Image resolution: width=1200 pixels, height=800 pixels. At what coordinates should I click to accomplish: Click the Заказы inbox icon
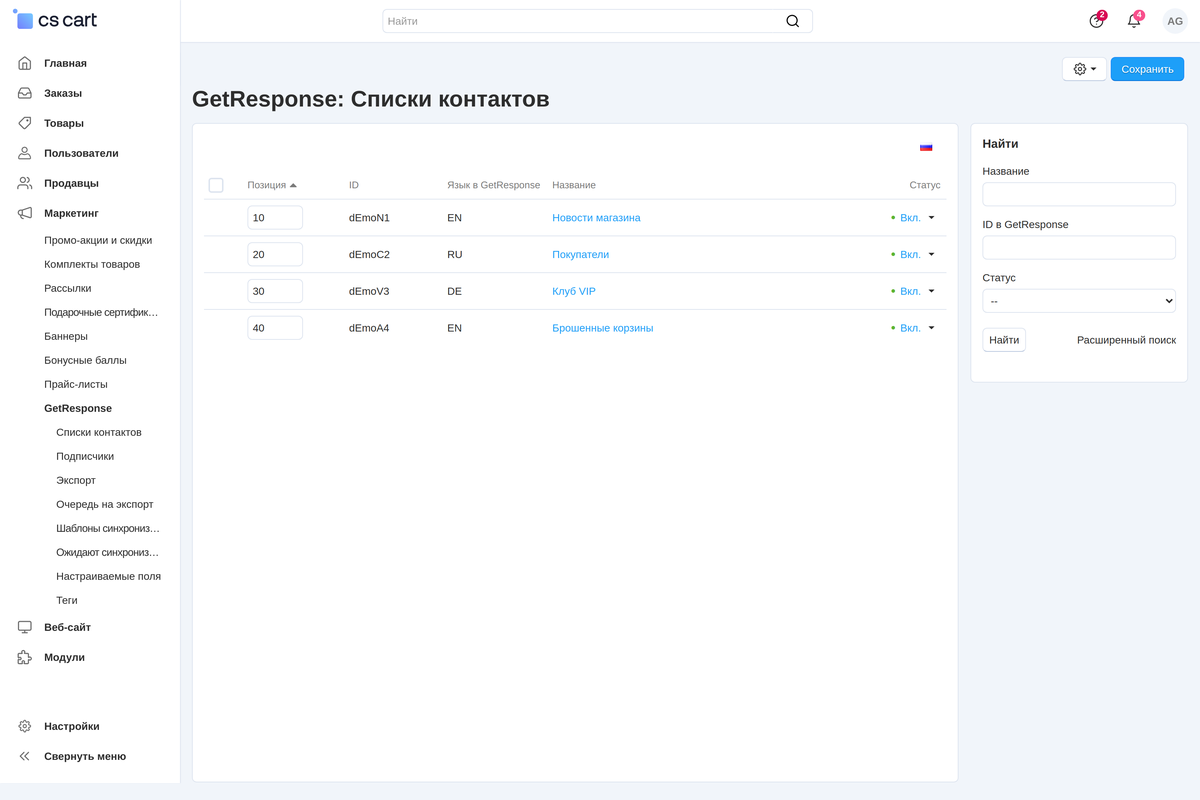[25, 93]
